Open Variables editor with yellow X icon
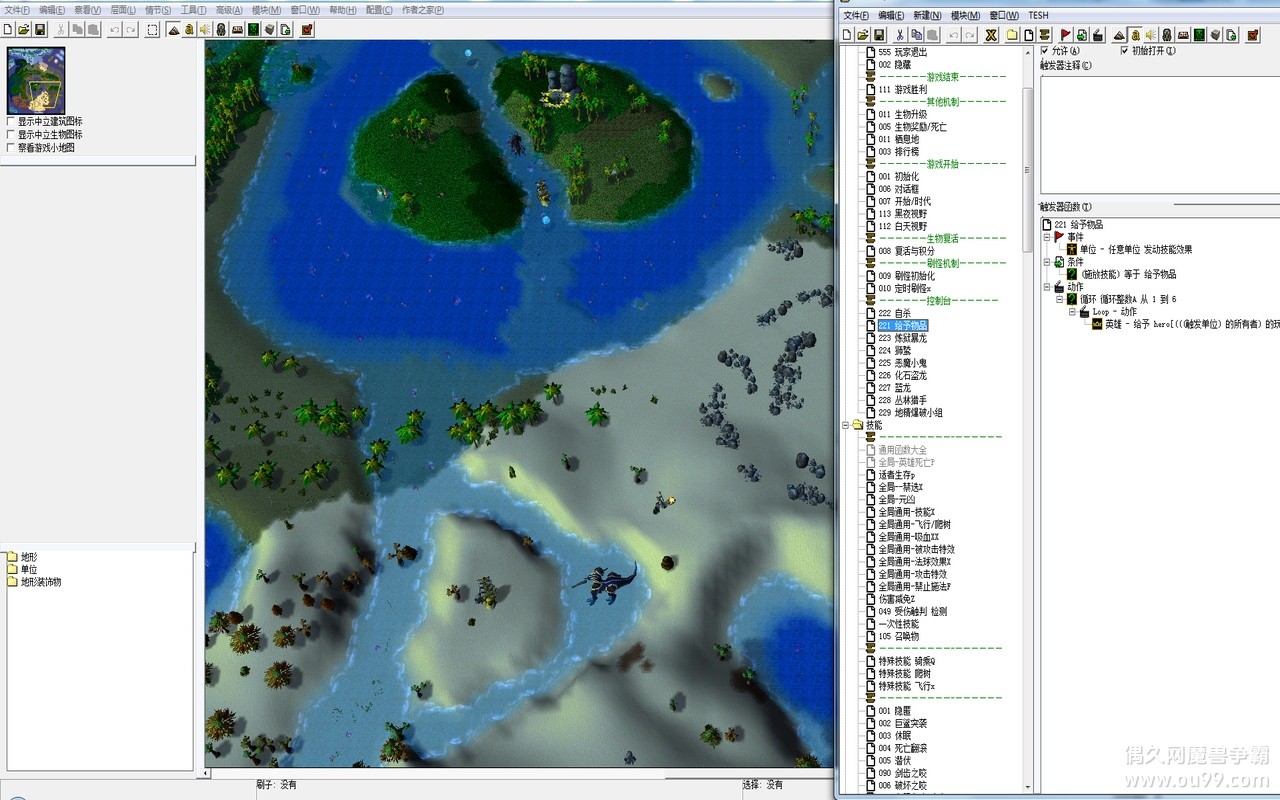The image size is (1280, 800). click(x=991, y=35)
